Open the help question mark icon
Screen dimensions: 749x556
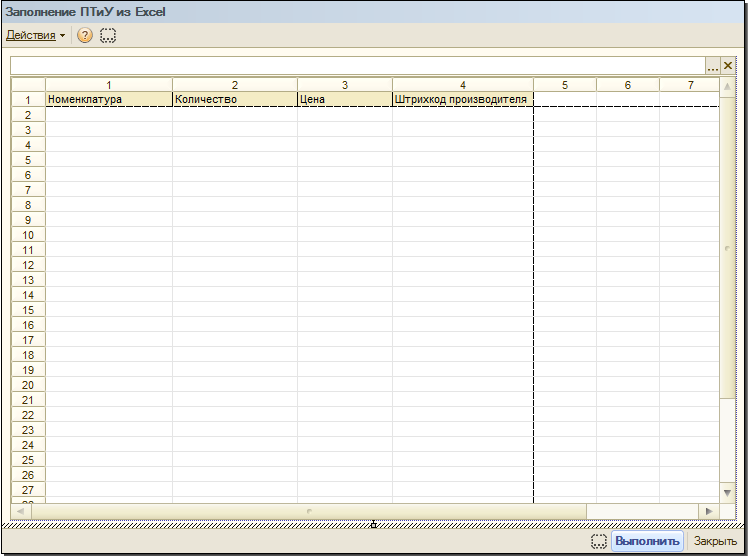point(85,35)
